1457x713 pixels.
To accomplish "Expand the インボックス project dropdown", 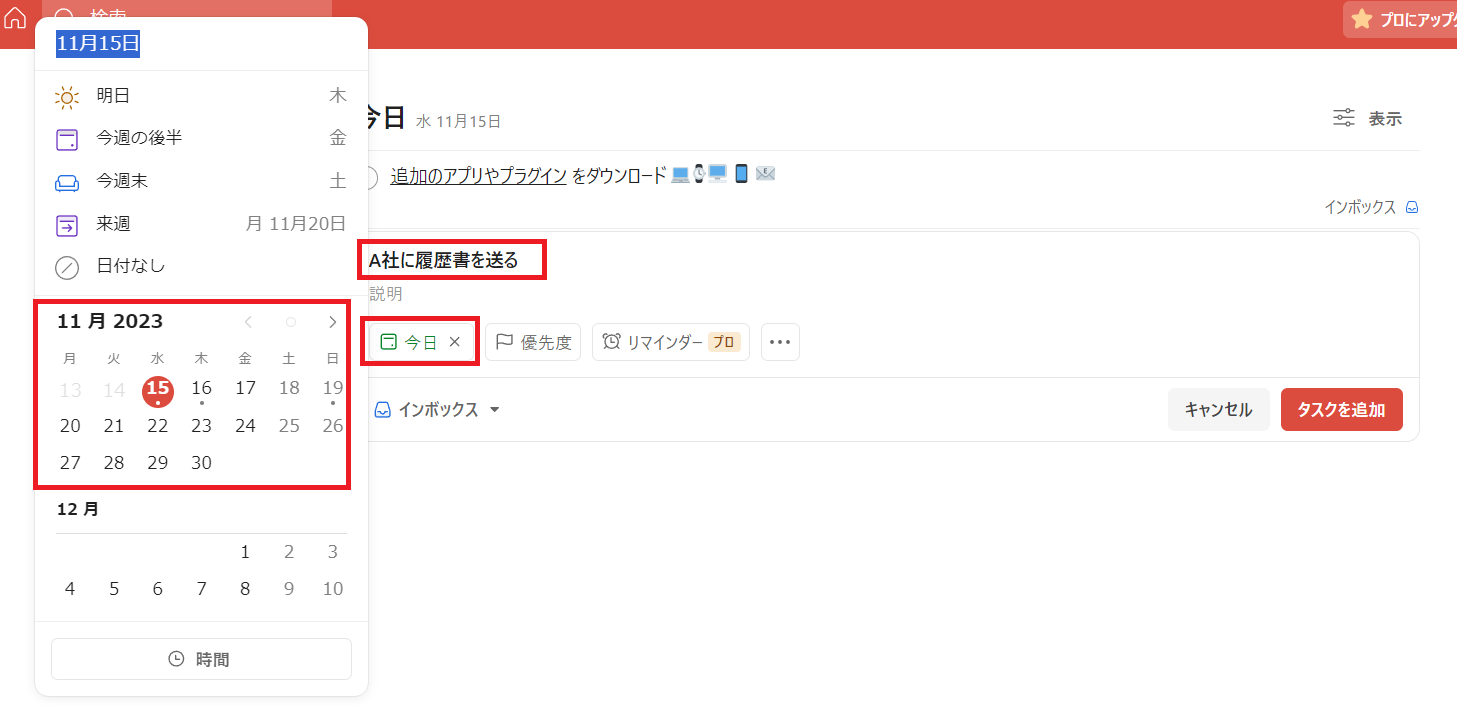I will click(437, 410).
